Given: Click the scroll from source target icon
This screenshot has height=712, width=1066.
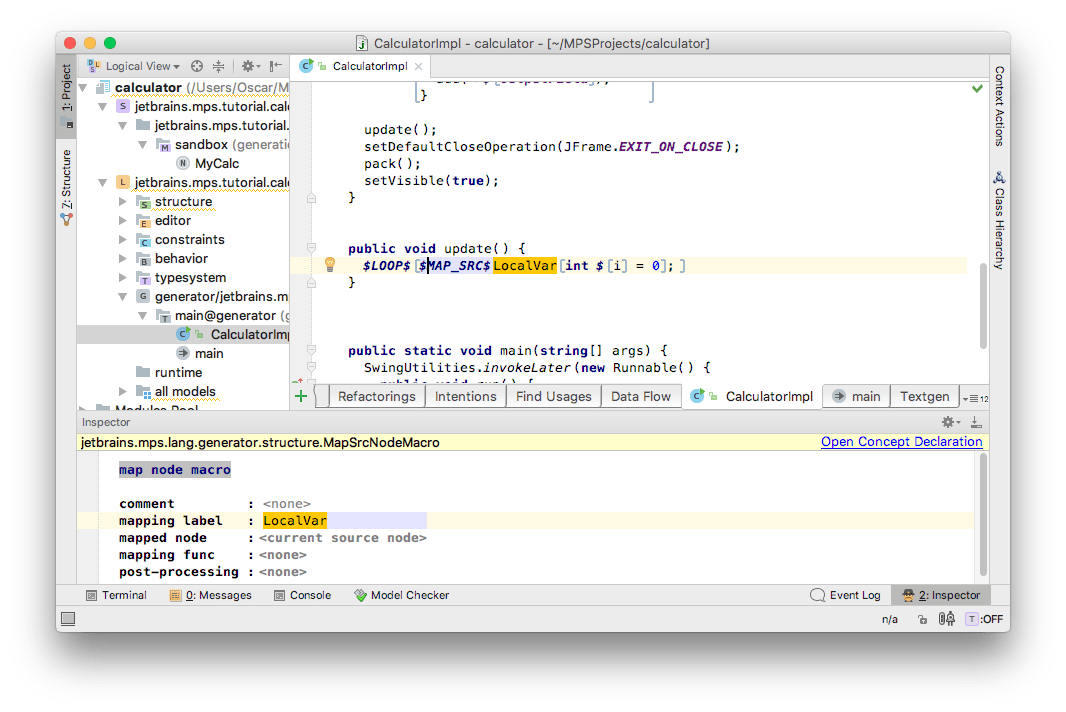Looking at the screenshot, I should click(197, 66).
